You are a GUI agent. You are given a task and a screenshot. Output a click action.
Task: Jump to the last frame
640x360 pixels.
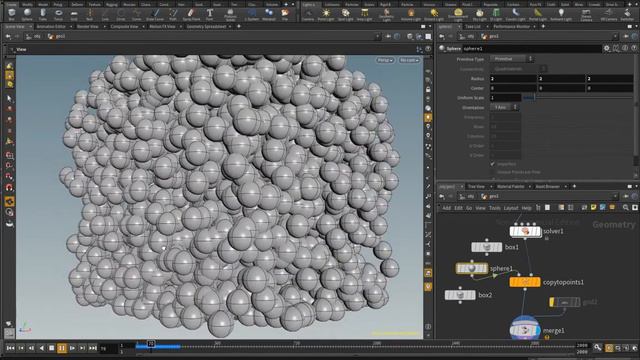coord(93,348)
